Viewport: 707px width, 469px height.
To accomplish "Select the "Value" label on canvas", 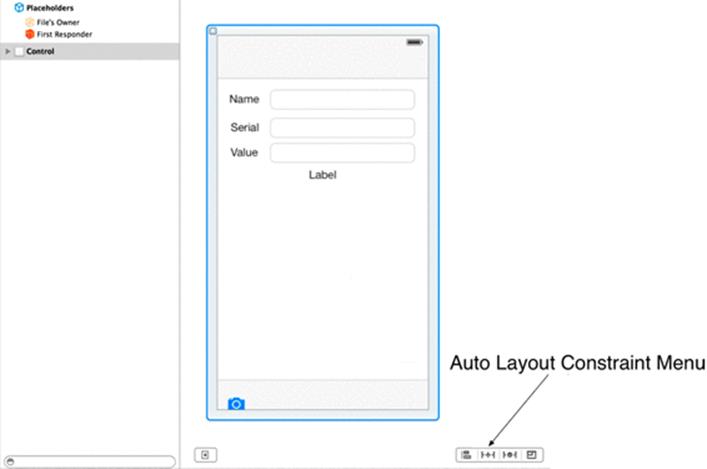I will [x=244, y=153].
